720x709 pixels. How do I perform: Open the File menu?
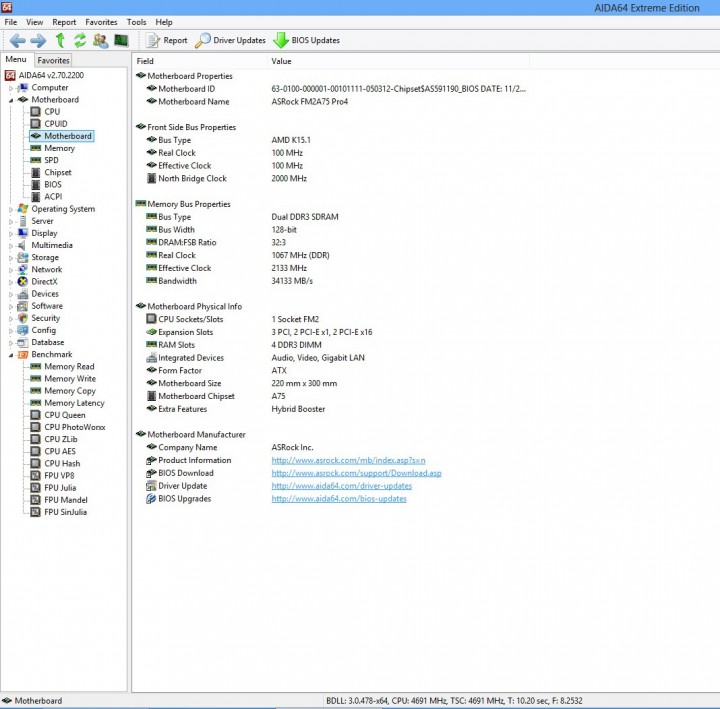pyautogui.click(x=11, y=22)
